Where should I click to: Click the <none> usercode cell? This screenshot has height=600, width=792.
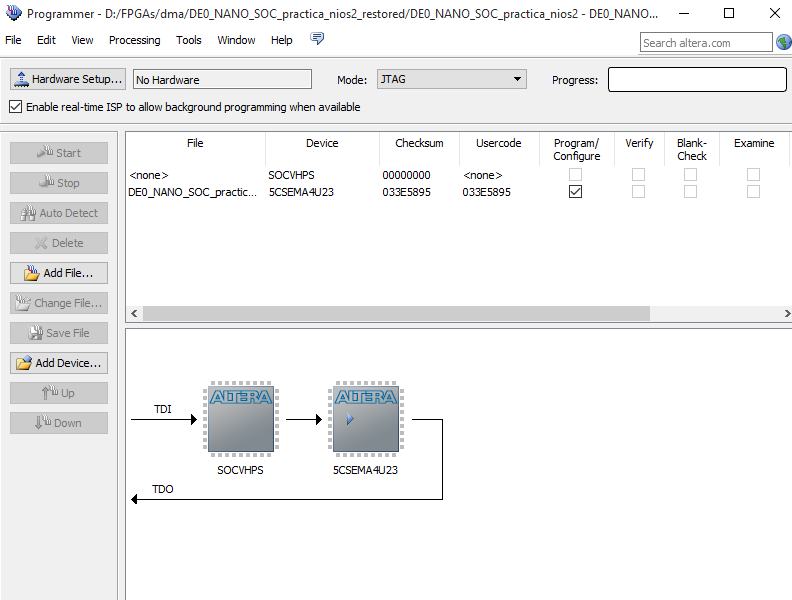pyautogui.click(x=482, y=175)
